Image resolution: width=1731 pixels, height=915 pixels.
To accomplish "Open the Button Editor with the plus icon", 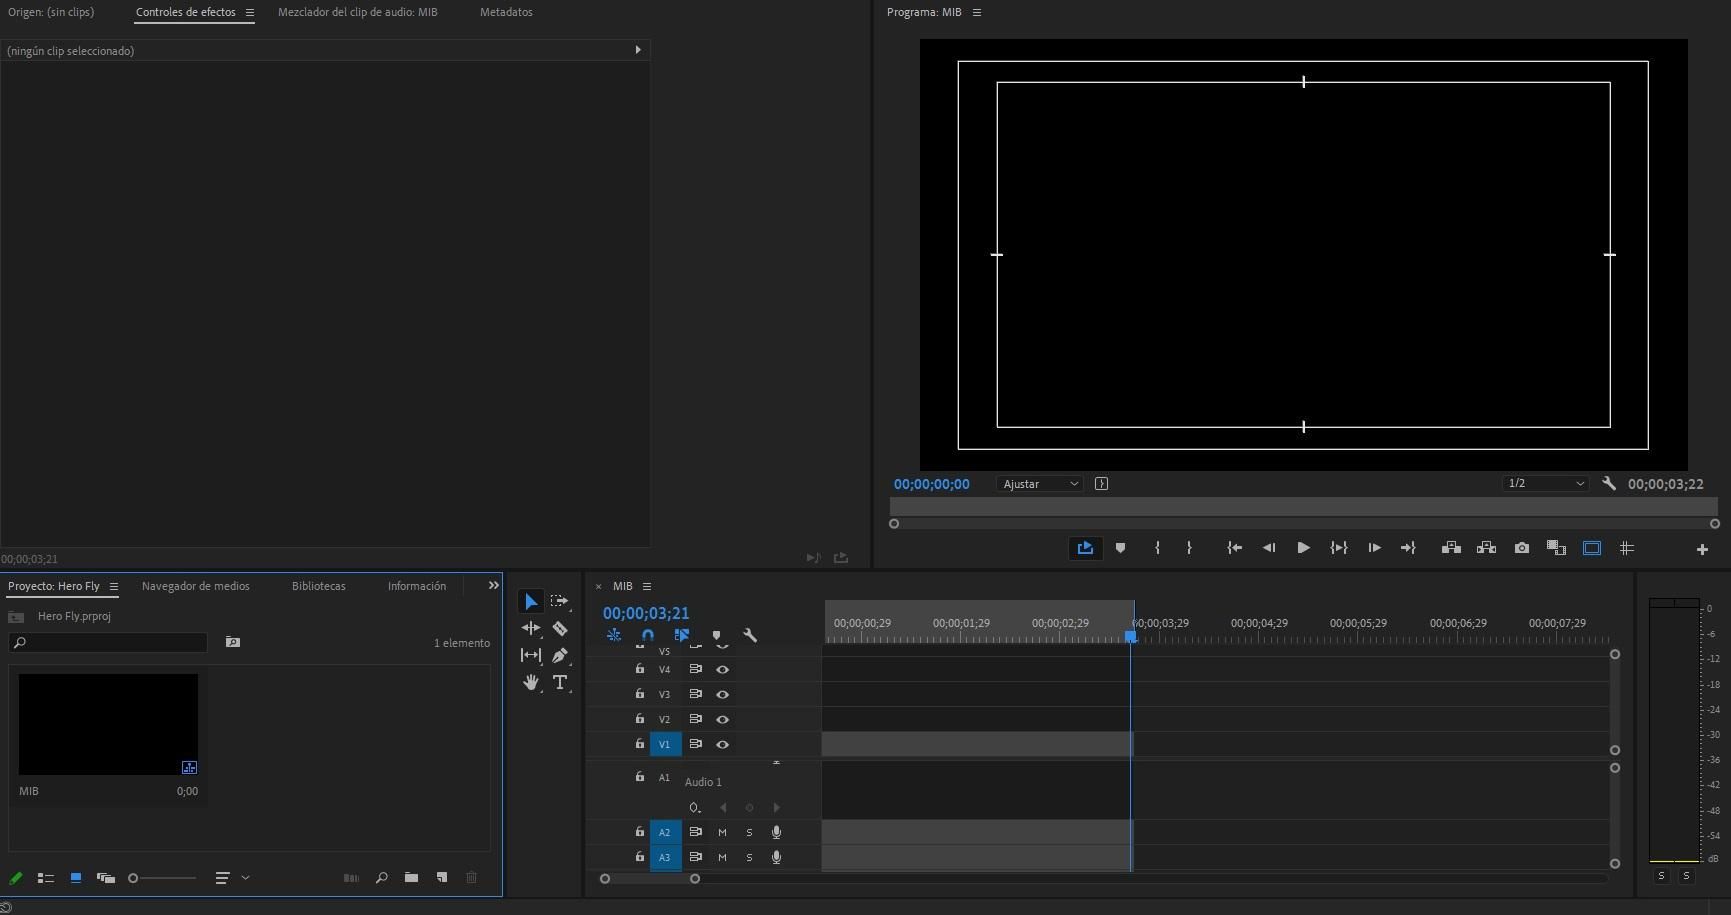I will [x=1703, y=548].
